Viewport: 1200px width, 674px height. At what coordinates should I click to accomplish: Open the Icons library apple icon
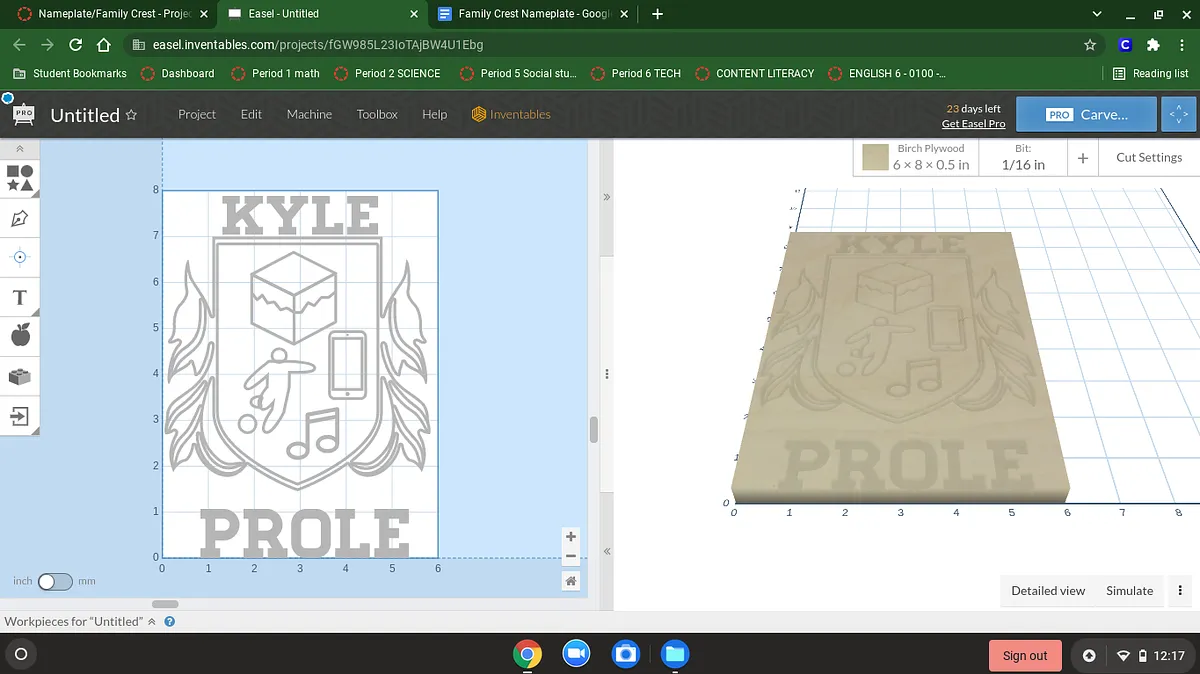click(20, 336)
